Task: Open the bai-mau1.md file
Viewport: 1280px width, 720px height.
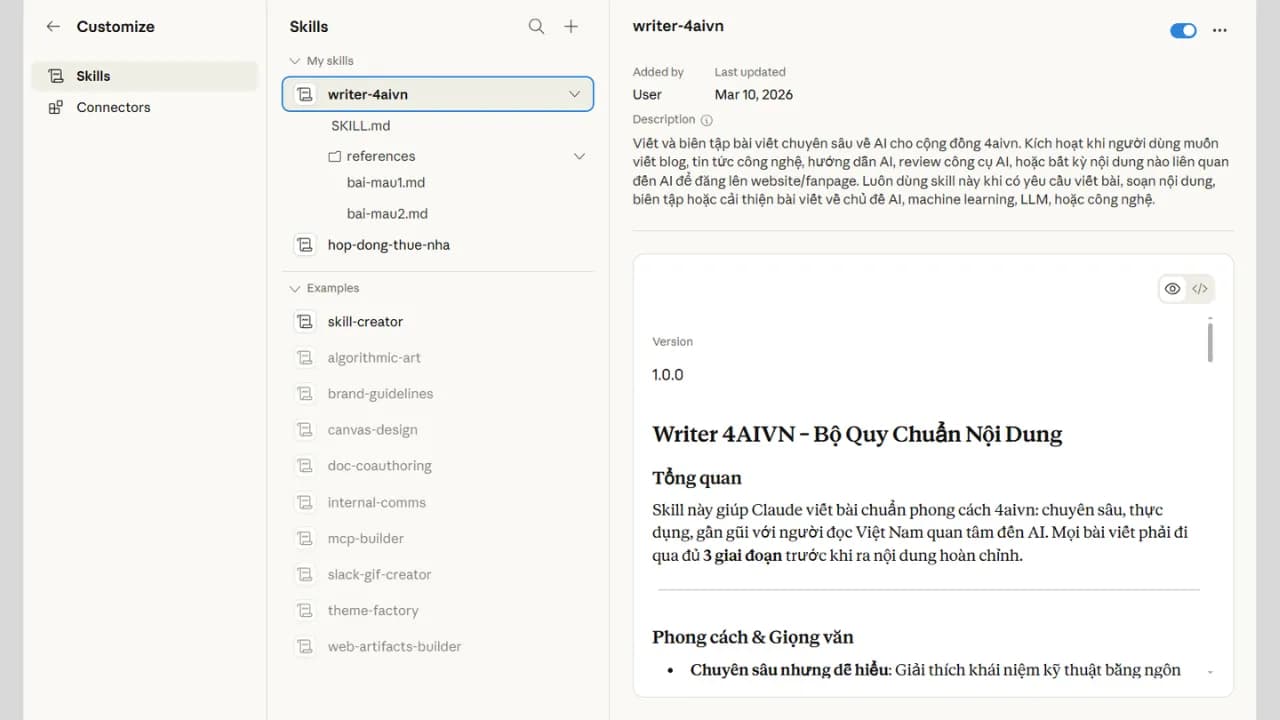Action: [386, 183]
